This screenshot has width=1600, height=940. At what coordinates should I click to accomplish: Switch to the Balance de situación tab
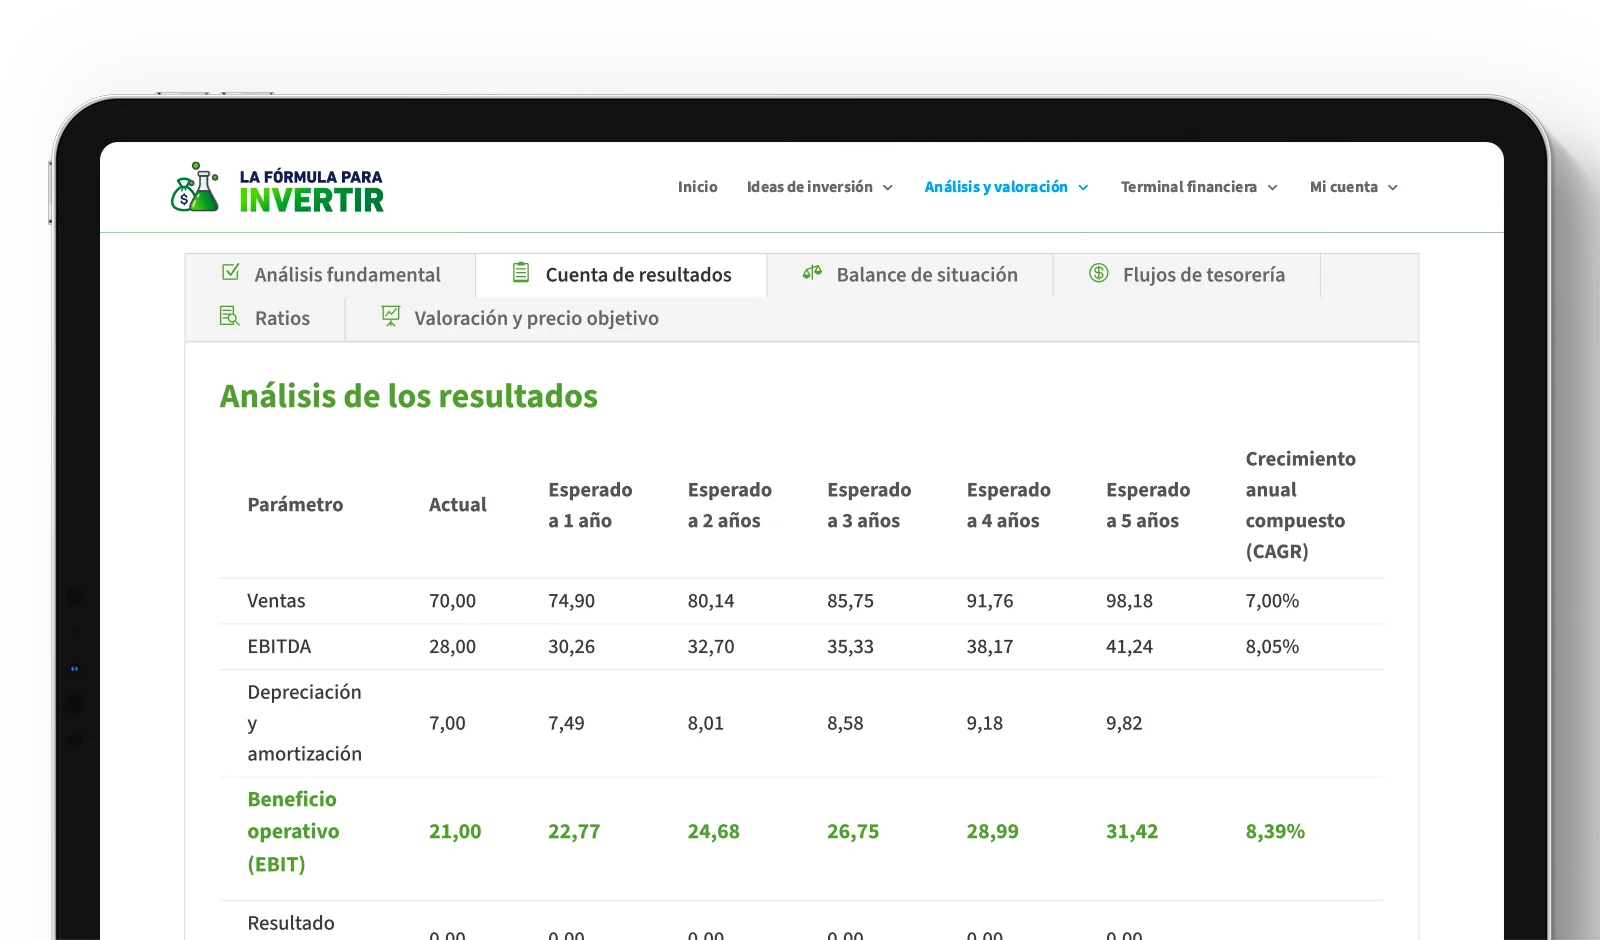[910, 275]
